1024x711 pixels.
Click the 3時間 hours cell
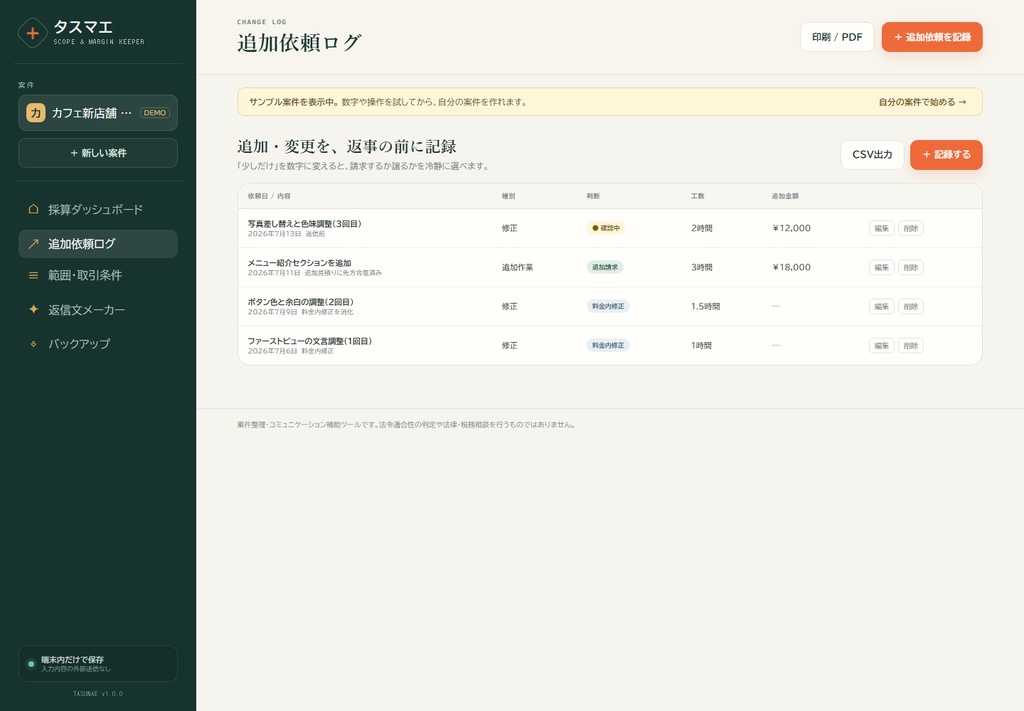[x=701, y=267]
